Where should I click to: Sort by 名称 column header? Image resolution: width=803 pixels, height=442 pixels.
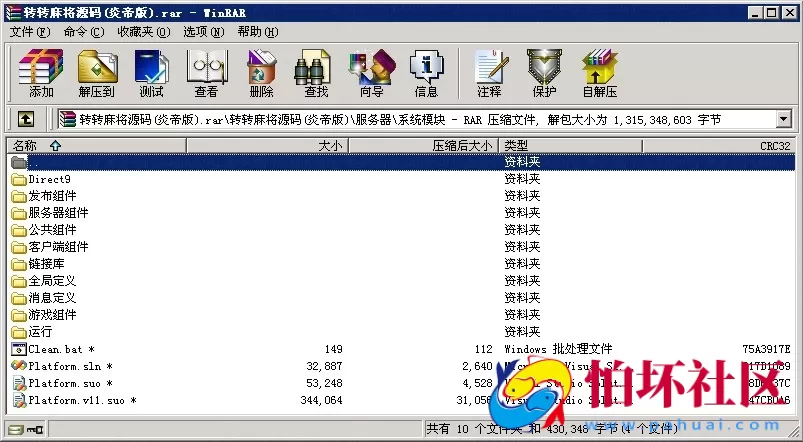point(97,146)
